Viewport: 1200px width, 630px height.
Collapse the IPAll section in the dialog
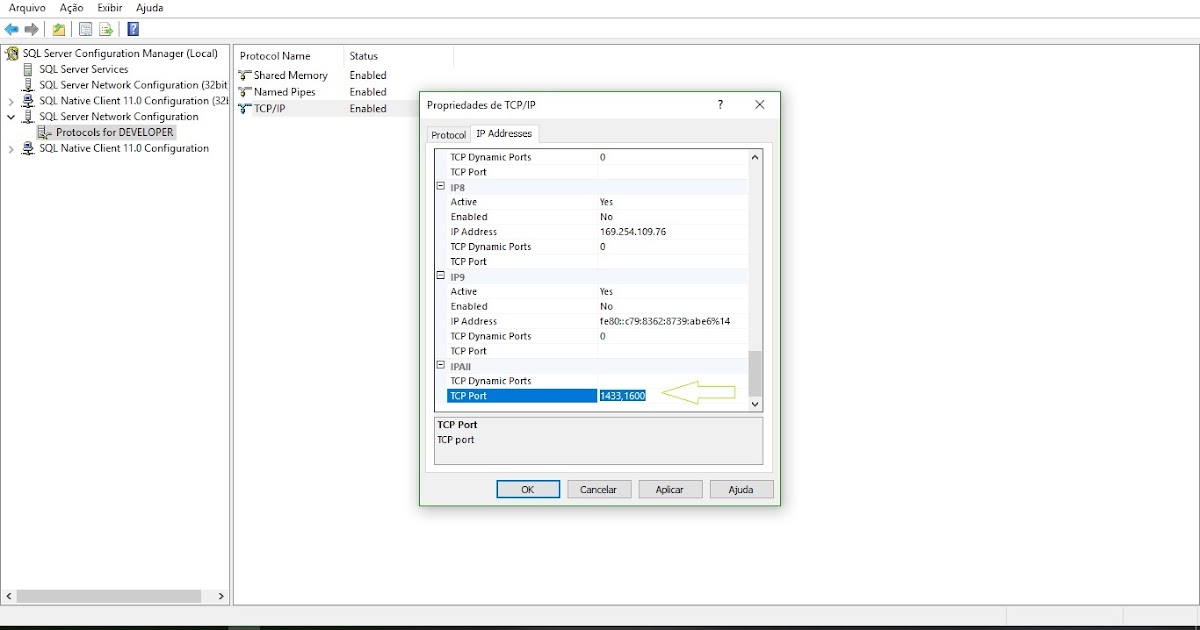point(440,366)
